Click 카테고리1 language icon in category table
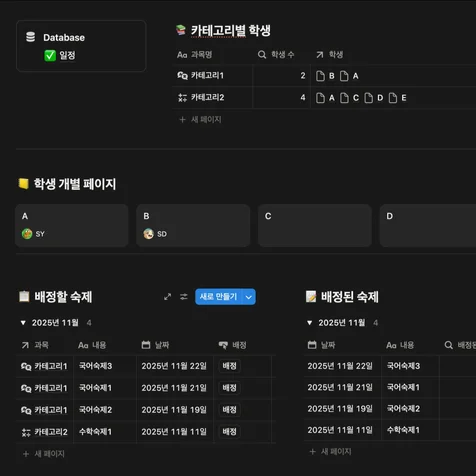The width and height of the screenshot is (476, 476). 182,76
